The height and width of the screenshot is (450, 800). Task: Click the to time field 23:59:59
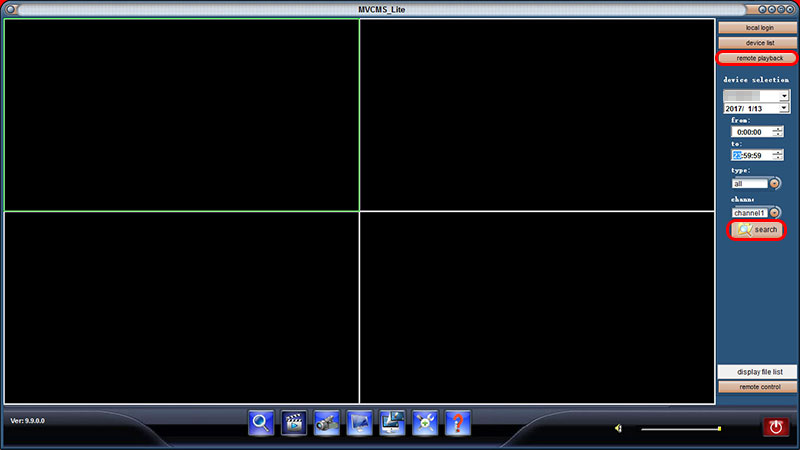(x=752, y=155)
